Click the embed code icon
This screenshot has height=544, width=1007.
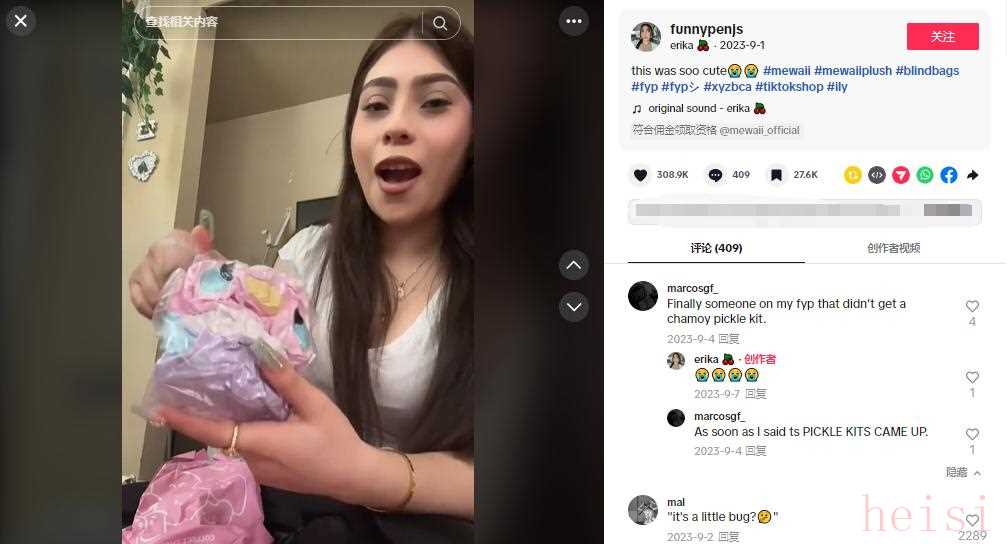(x=877, y=175)
